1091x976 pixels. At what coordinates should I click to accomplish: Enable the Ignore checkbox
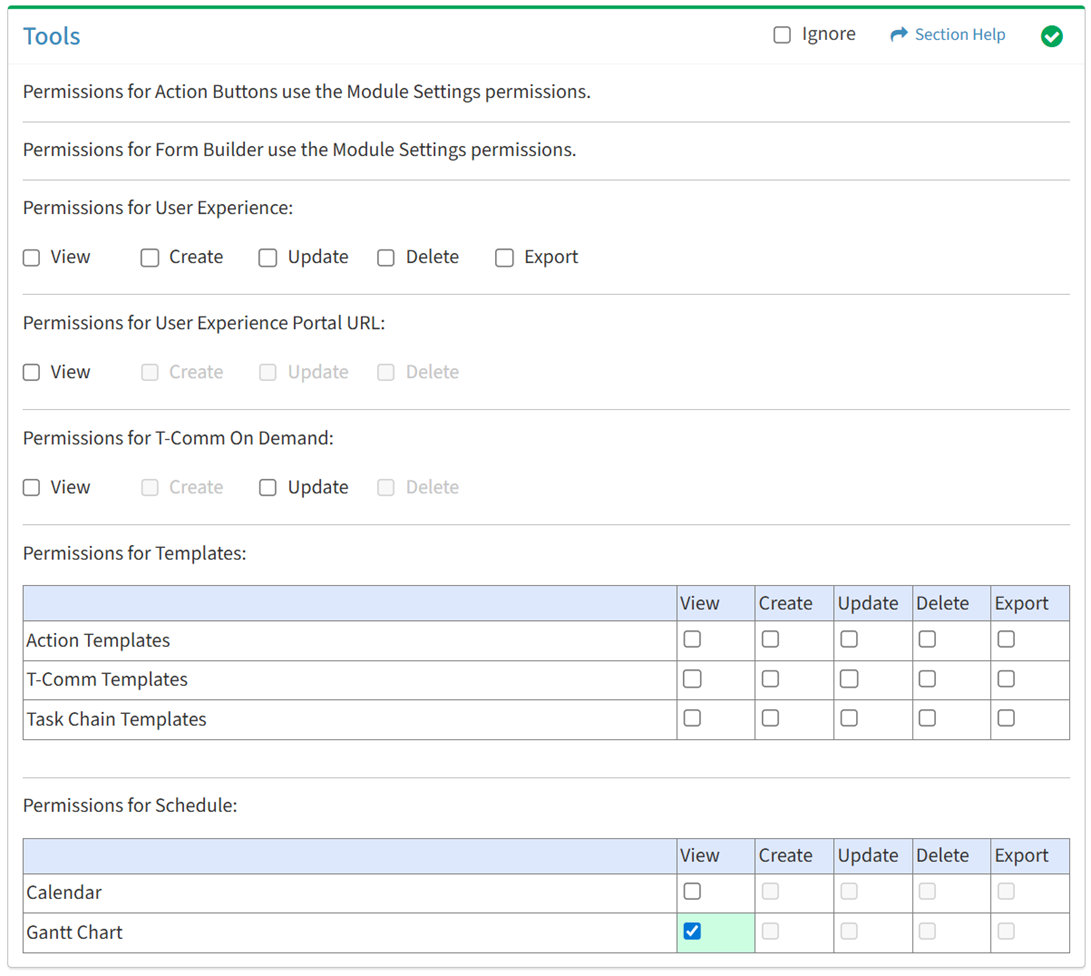pos(782,35)
